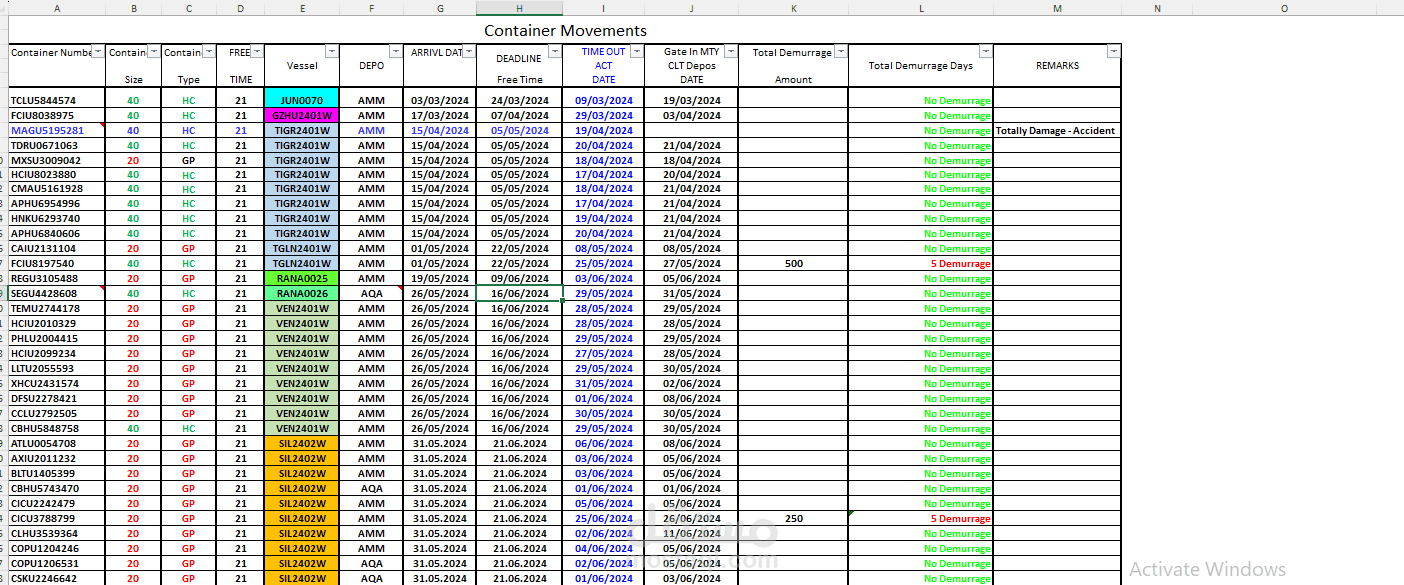This screenshot has height=585, width=1404.
Task: Select container number cell CAIU2131104
Action: pyautogui.click(x=56, y=249)
